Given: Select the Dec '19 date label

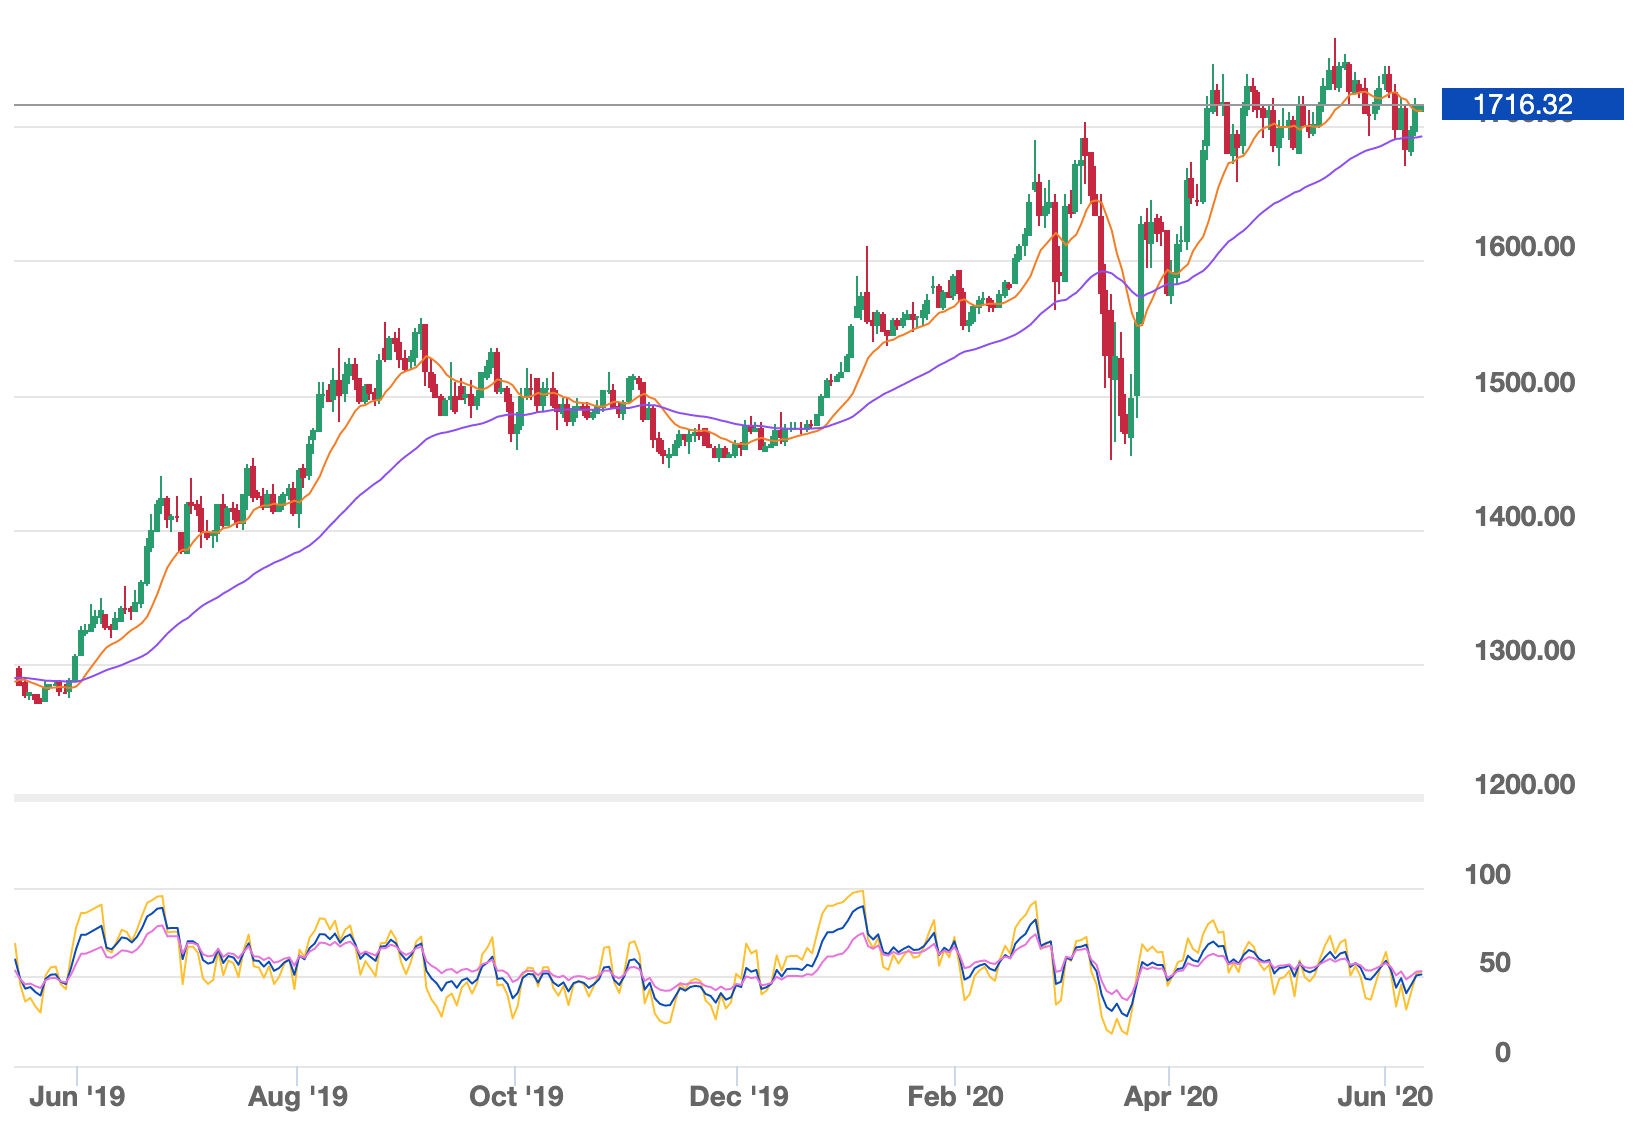Looking at the screenshot, I should (x=738, y=1097).
